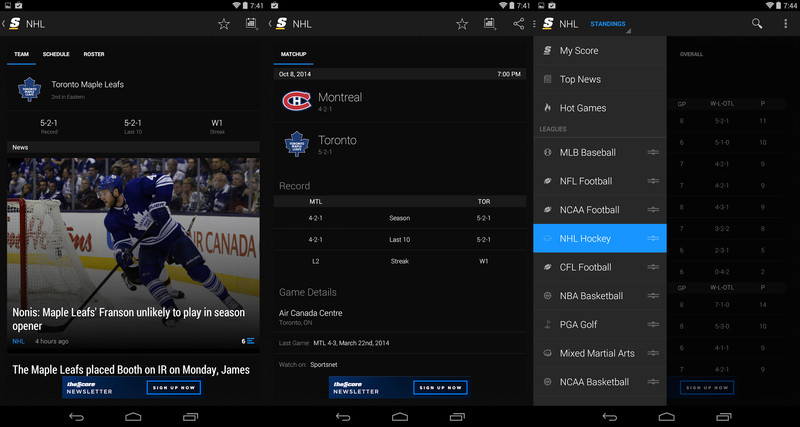Open search in the standings screen
Viewport: 800px width, 427px height.
tap(757, 24)
